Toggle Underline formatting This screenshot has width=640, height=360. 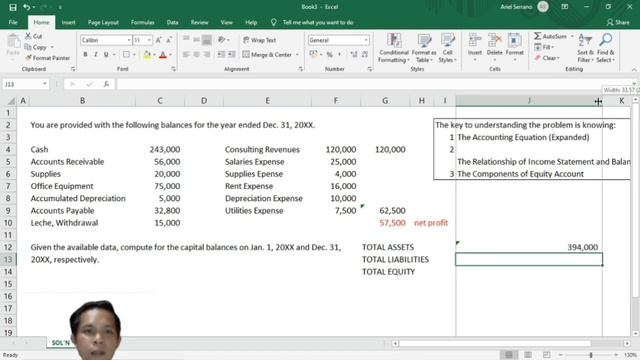click(x=106, y=54)
